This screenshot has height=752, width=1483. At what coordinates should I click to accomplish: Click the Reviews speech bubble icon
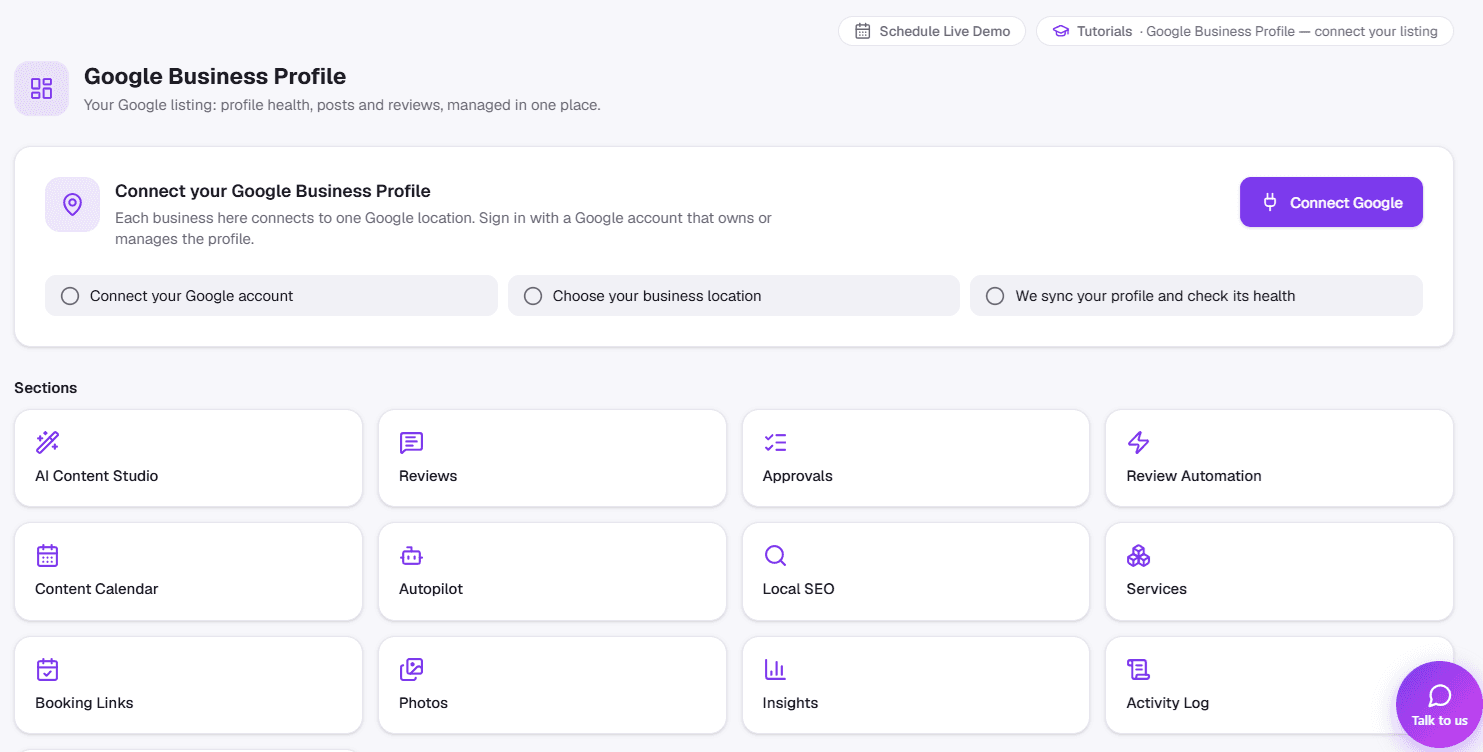point(411,442)
